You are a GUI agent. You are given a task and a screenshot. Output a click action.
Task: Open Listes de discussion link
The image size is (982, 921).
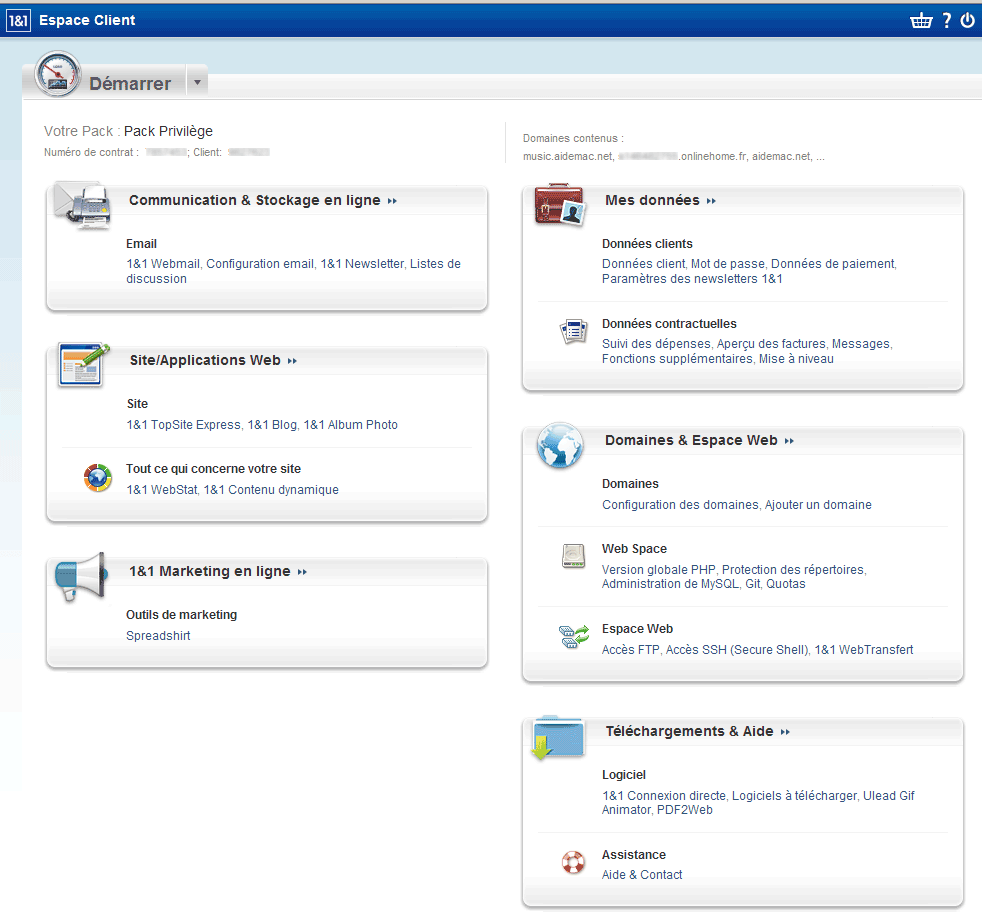tap(435, 264)
